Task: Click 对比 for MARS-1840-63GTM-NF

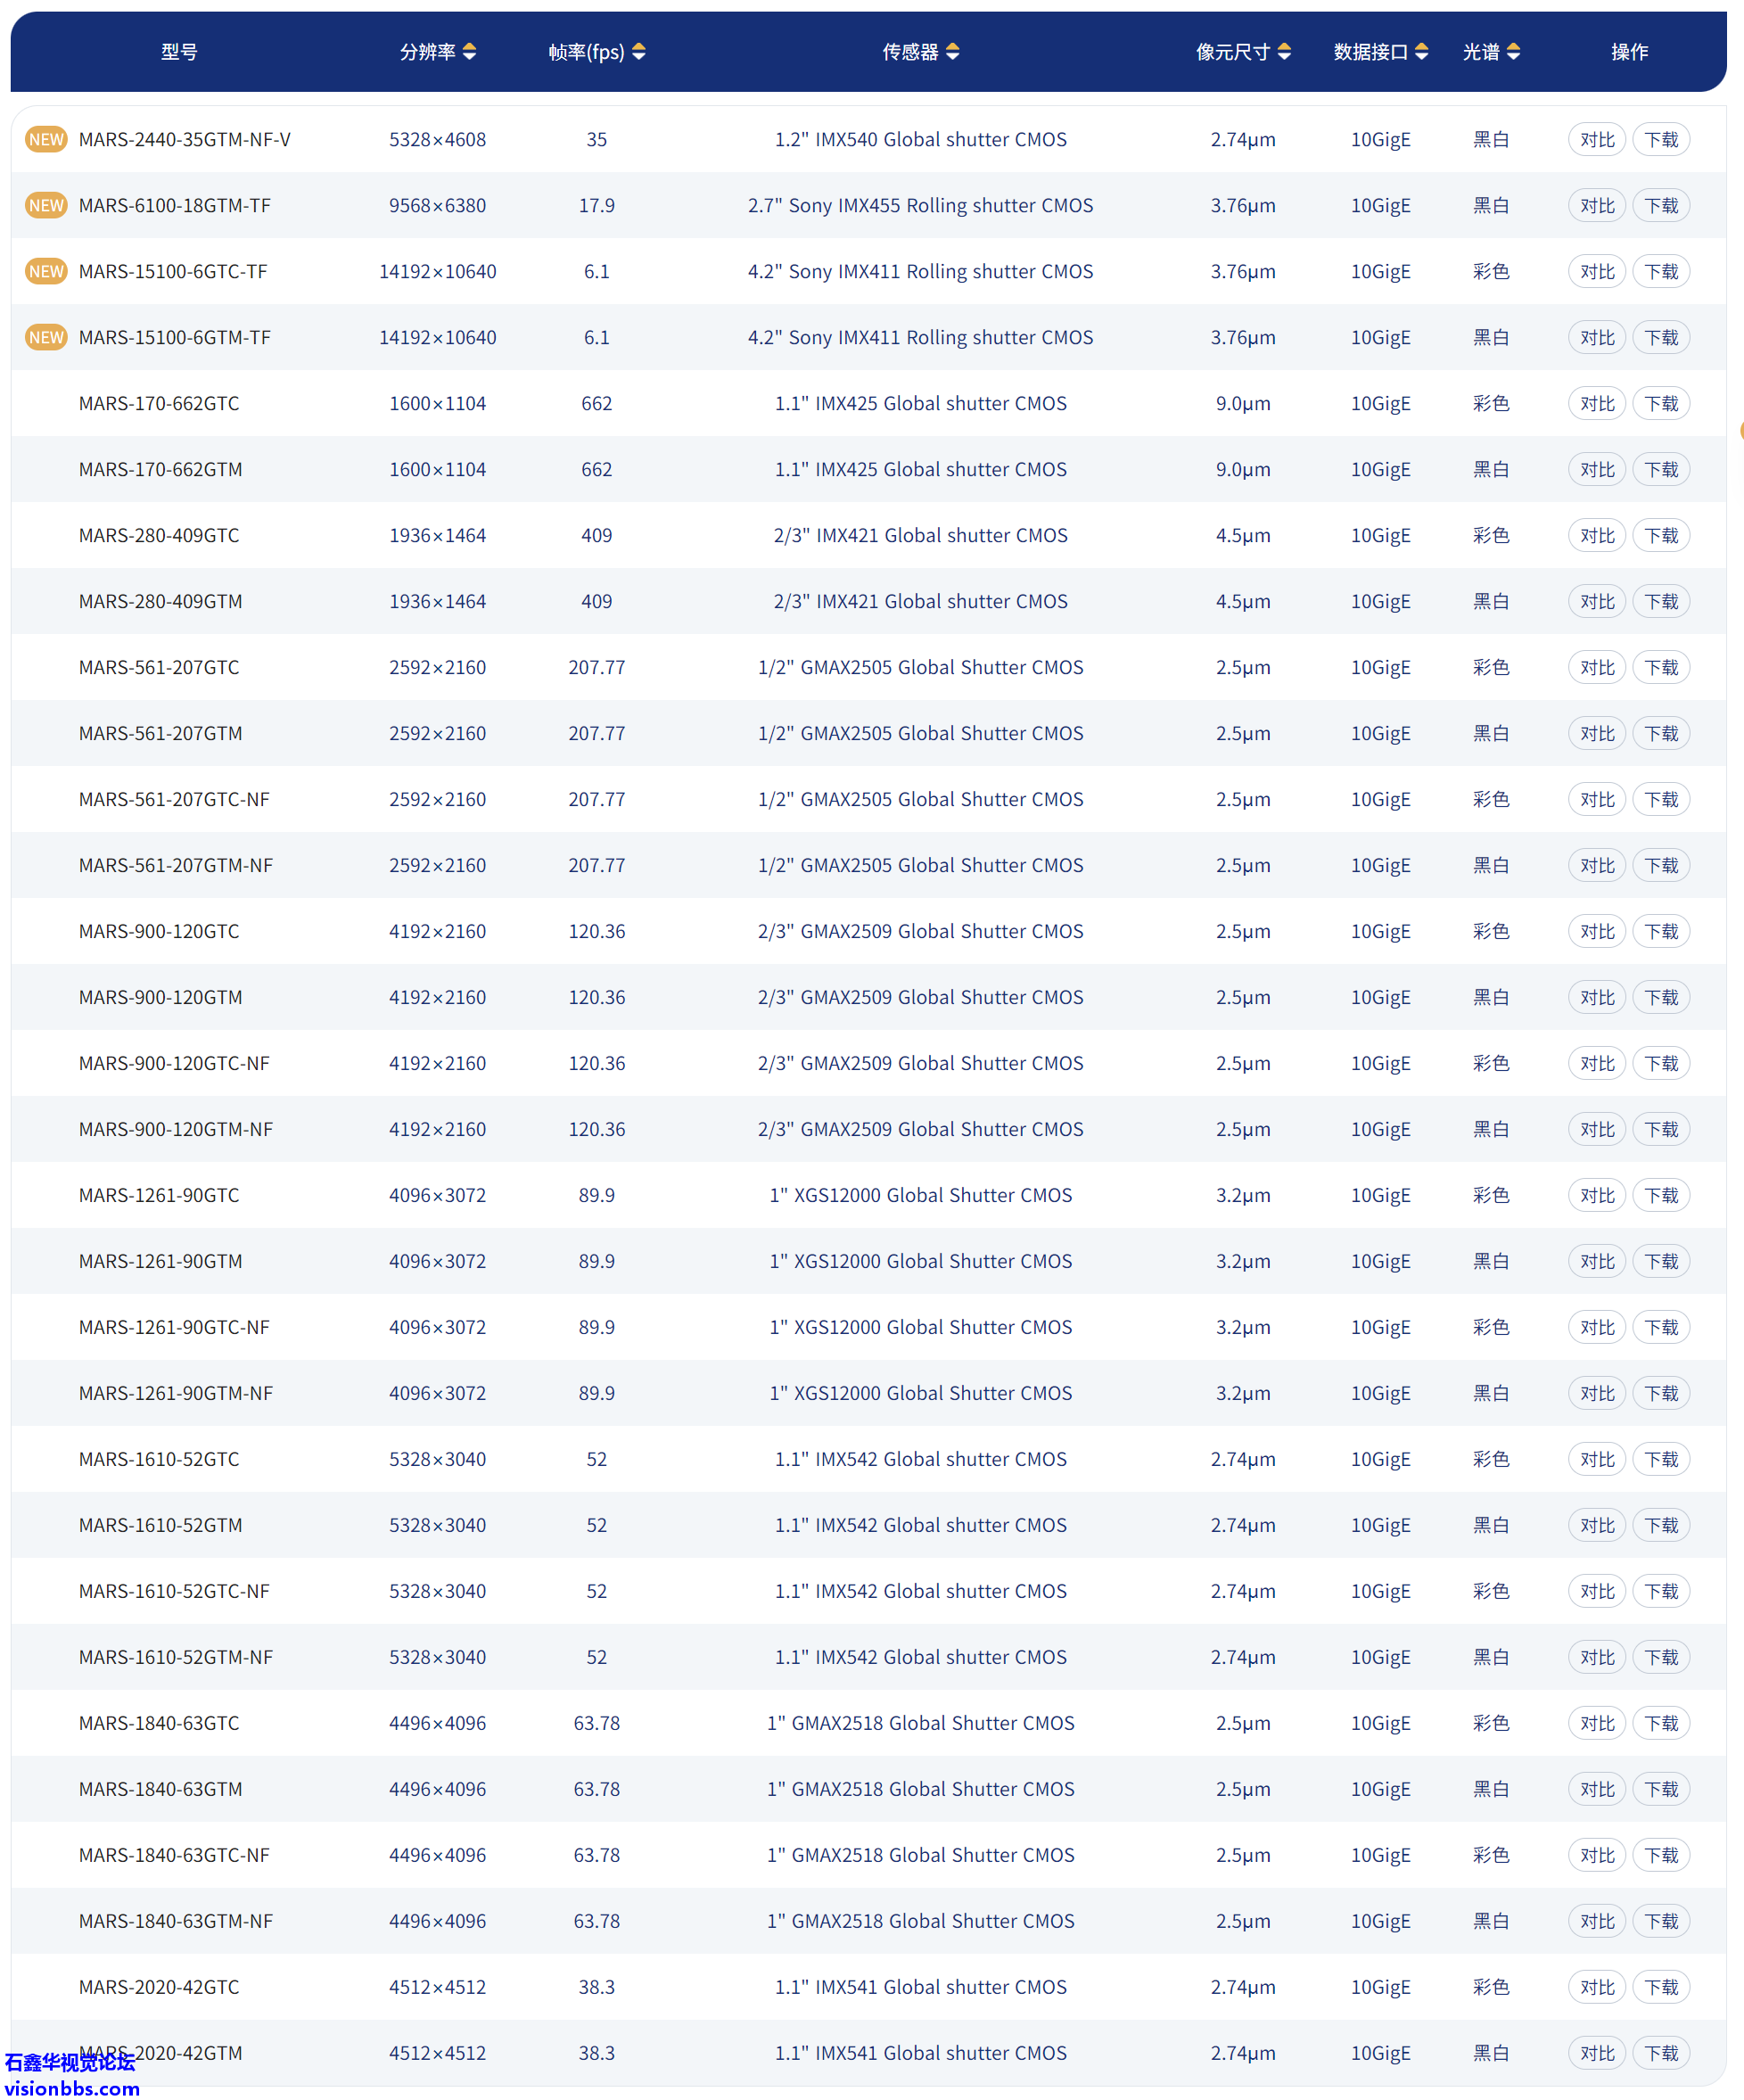Action: 1596,1921
